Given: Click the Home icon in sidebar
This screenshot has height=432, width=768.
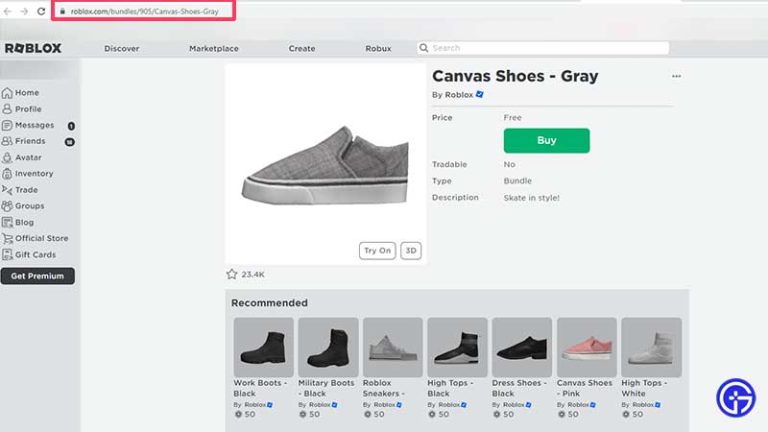Looking at the screenshot, I should point(8,93).
